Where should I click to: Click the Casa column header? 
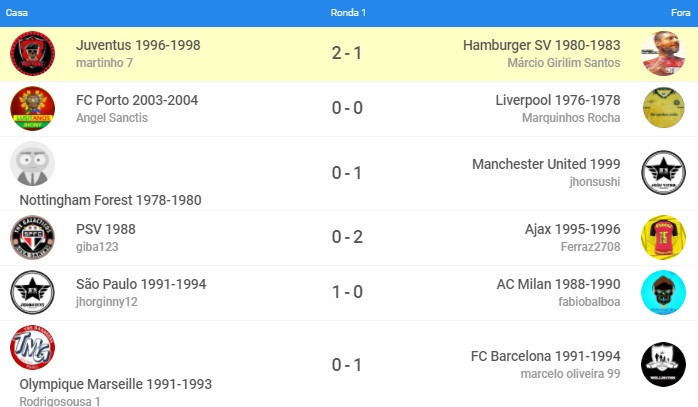pos(16,12)
